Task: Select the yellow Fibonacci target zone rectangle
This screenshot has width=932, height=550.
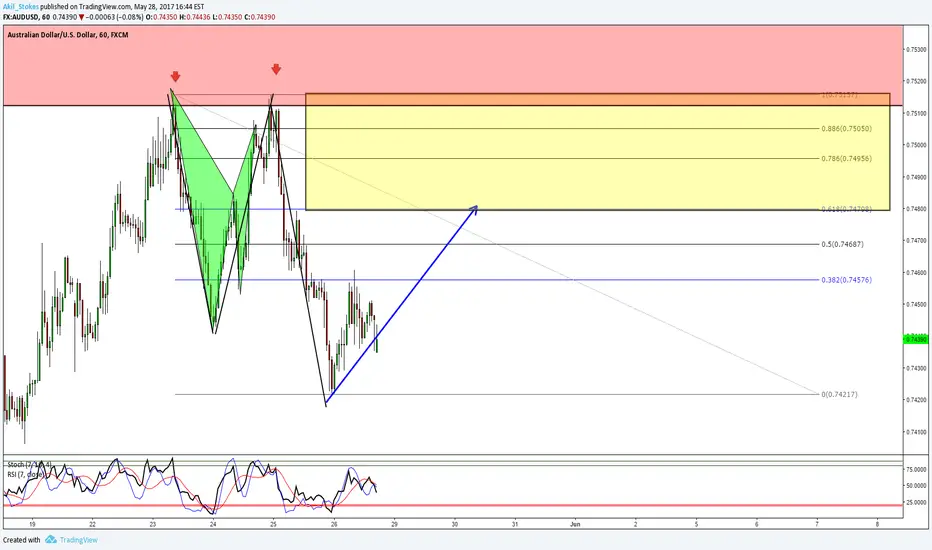Action: click(597, 152)
